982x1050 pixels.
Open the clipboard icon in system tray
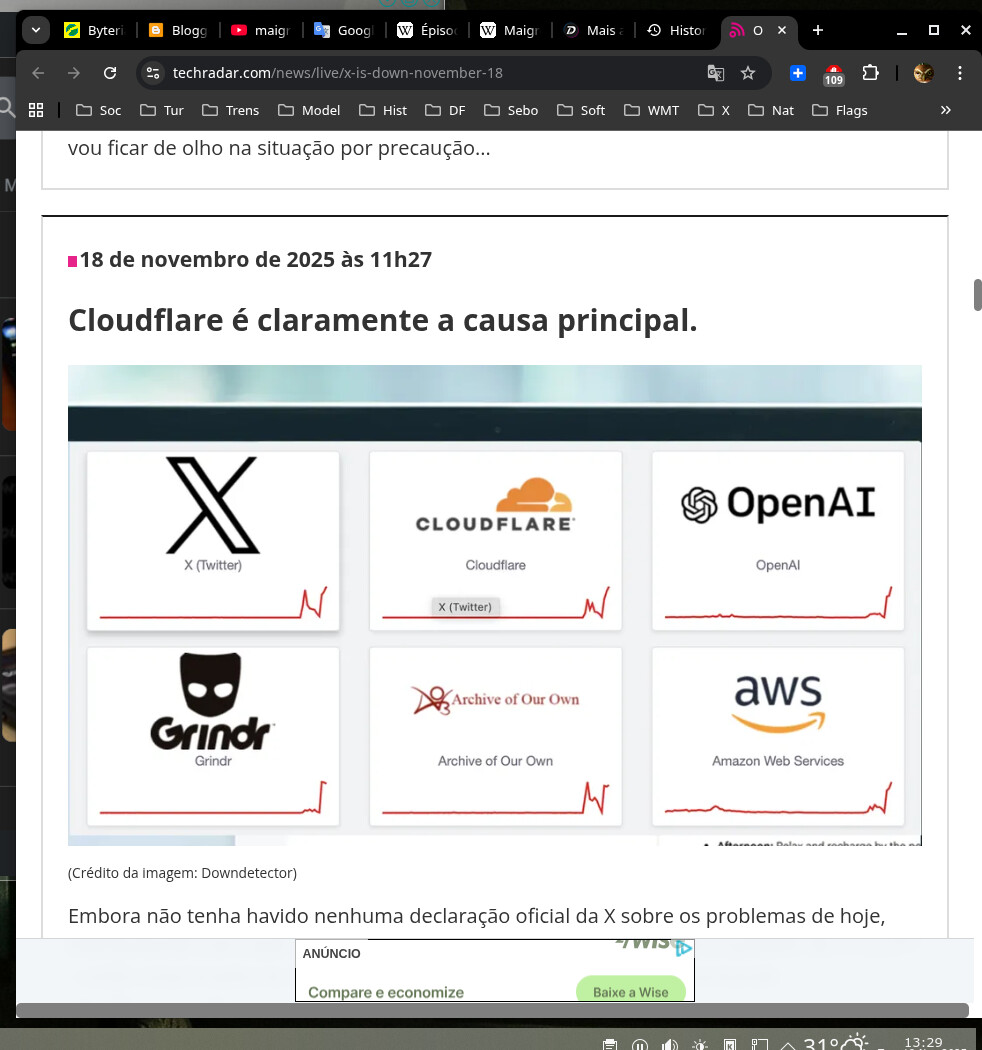[x=610, y=1045]
